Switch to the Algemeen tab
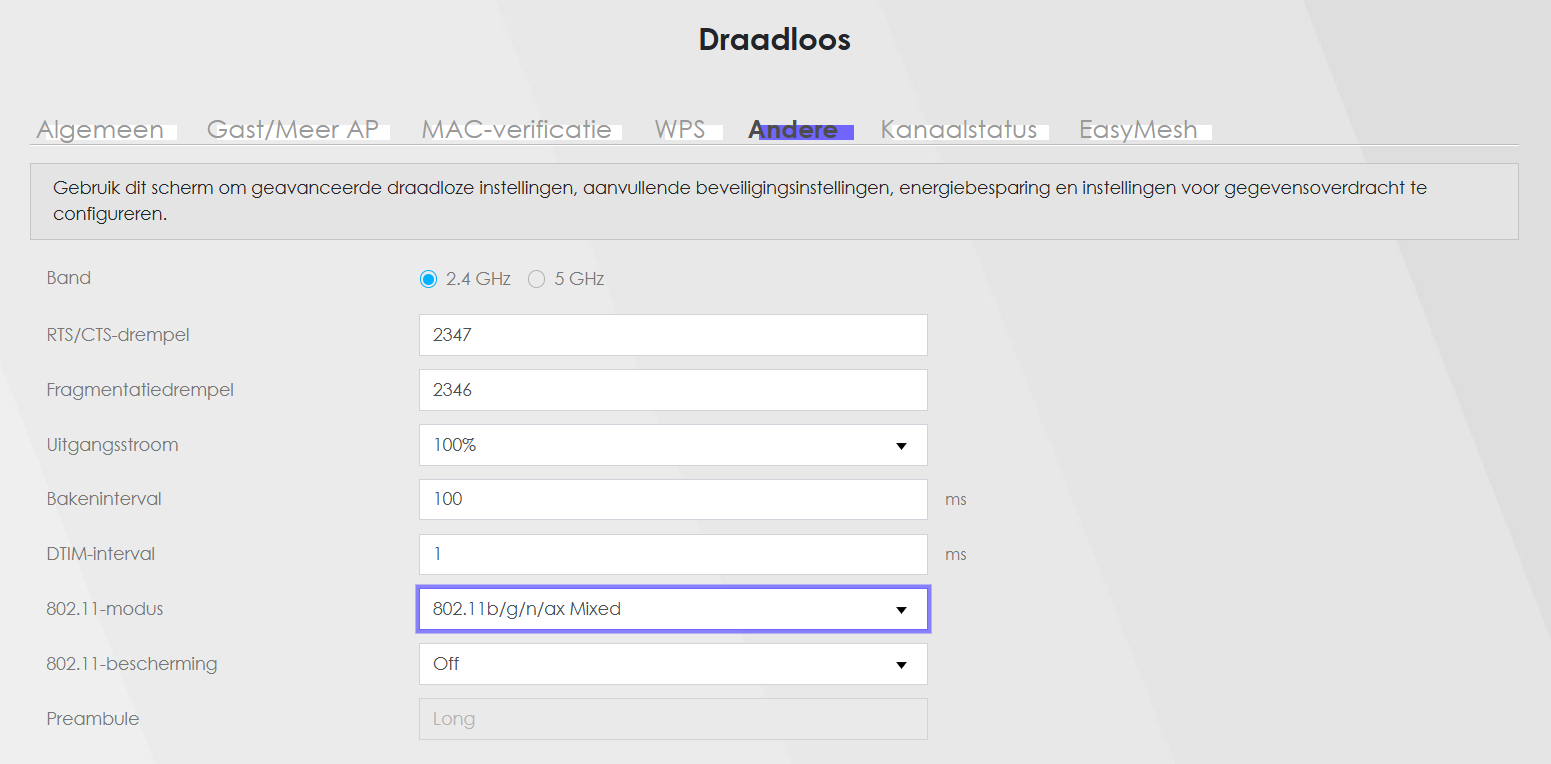 tap(100, 130)
